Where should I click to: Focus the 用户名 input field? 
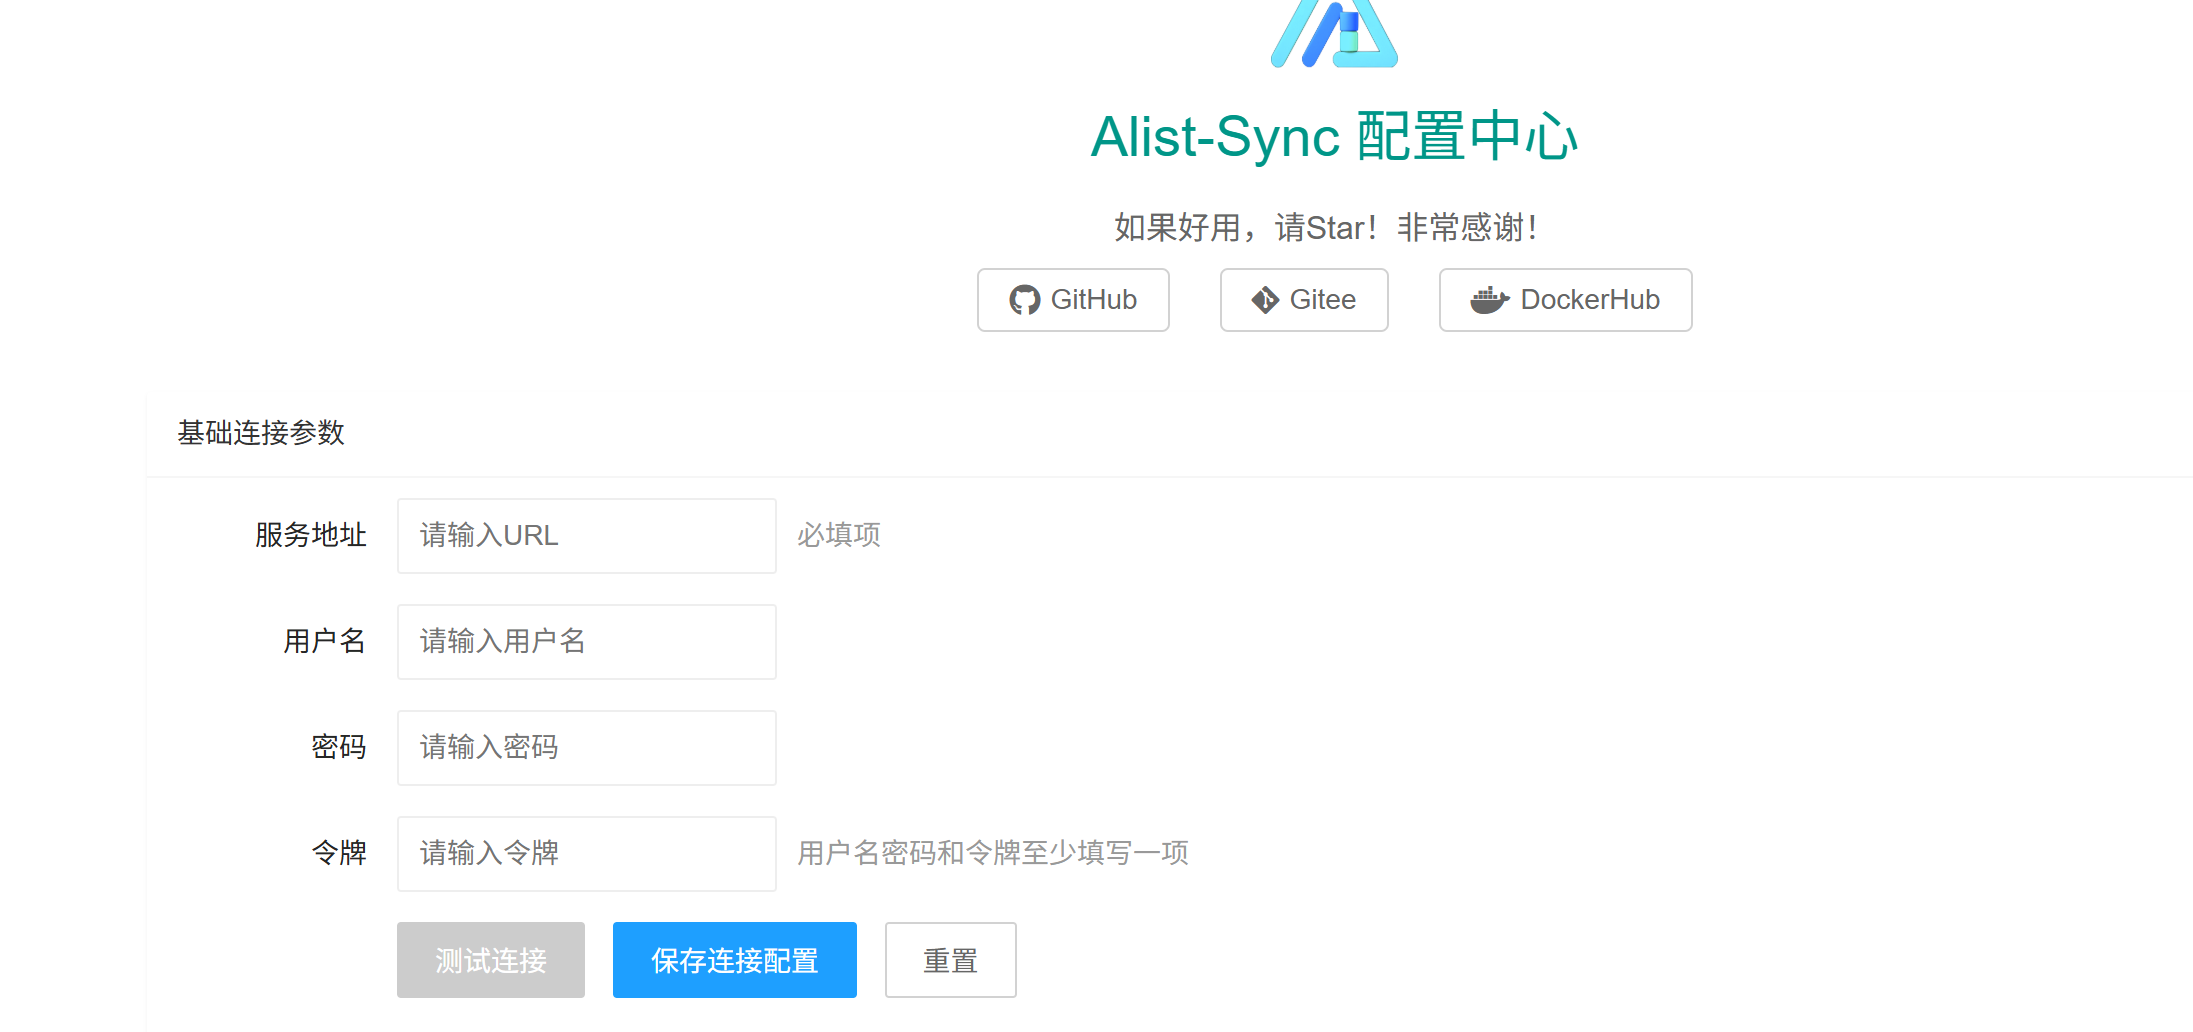587,642
